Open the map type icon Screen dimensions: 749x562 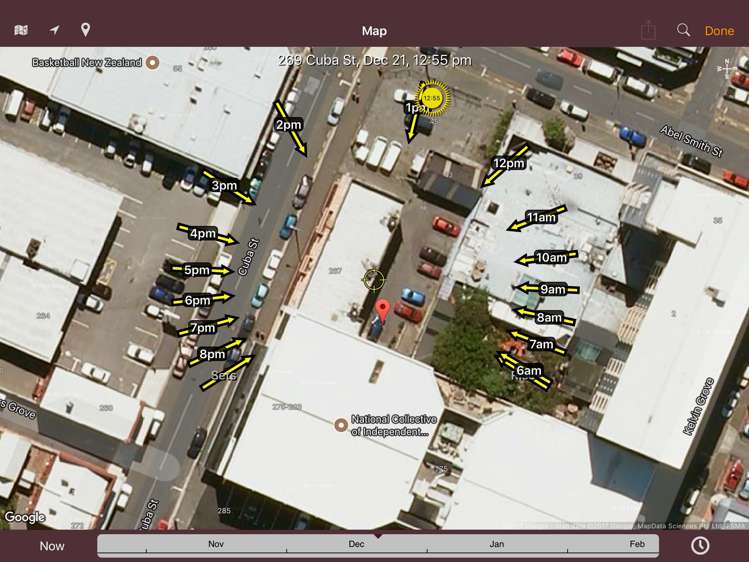[x=21, y=31]
